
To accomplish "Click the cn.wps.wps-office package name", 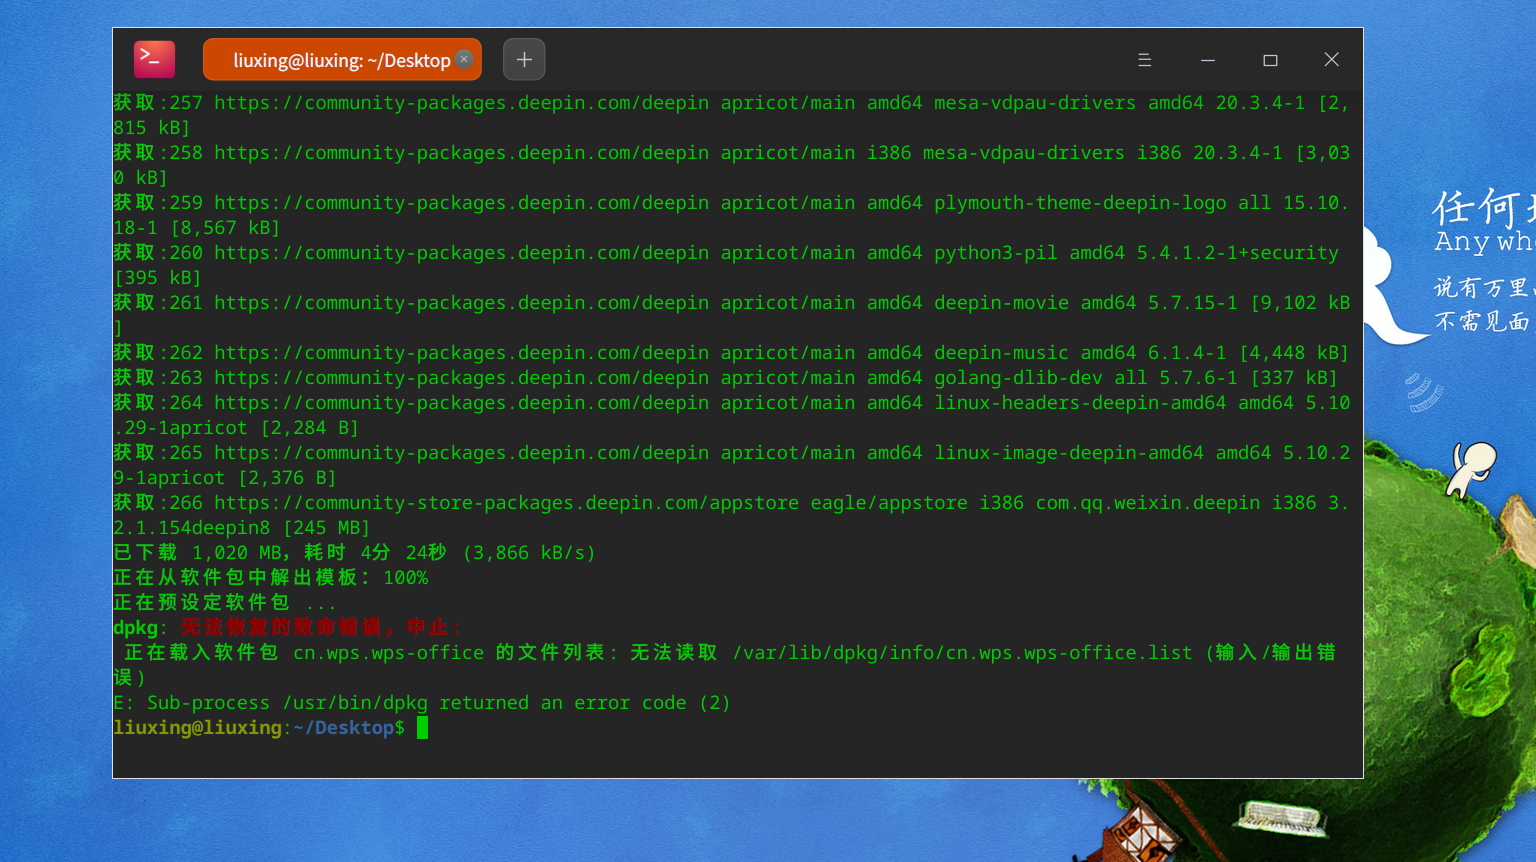I will tap(388, 653).
